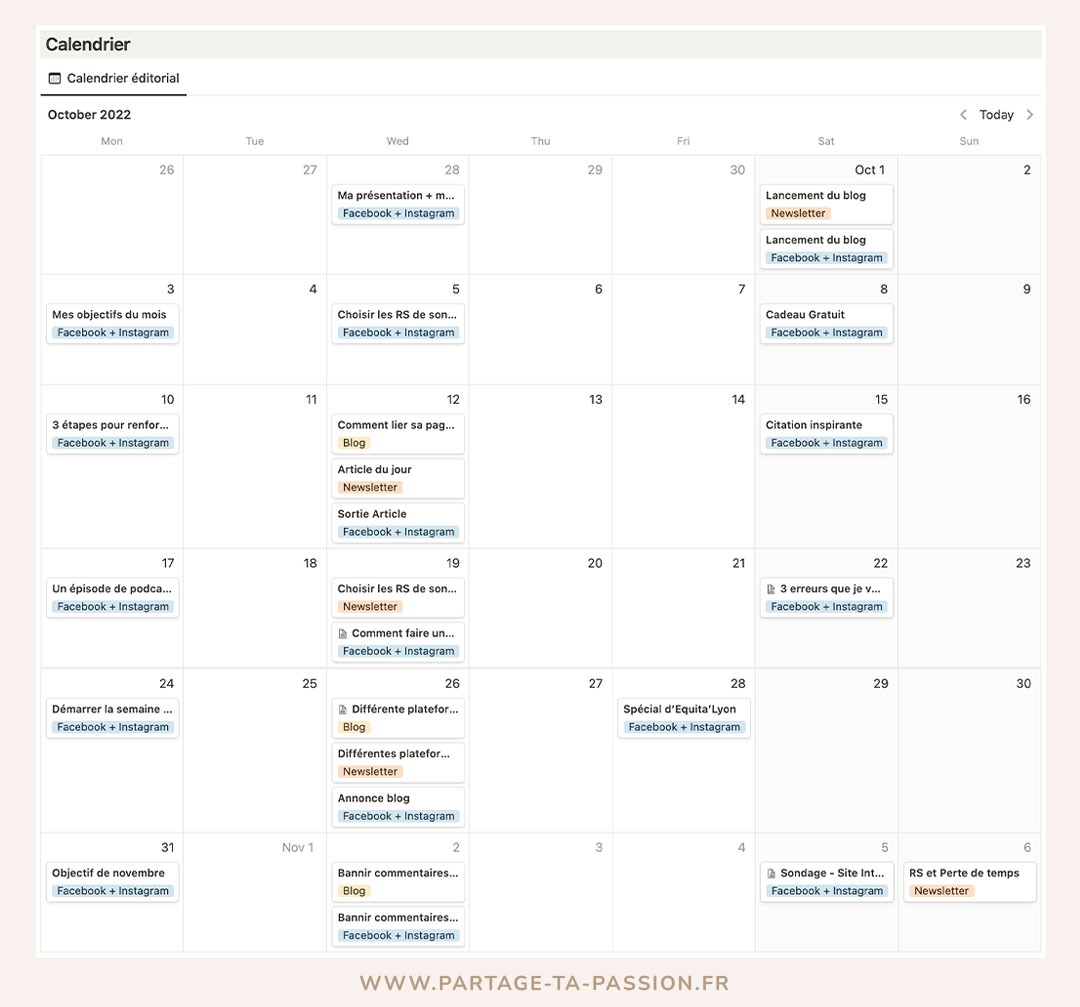Open 'Bannir commentaires...' Blog event
The image size is (1080, 1007).
click(398, 882)
